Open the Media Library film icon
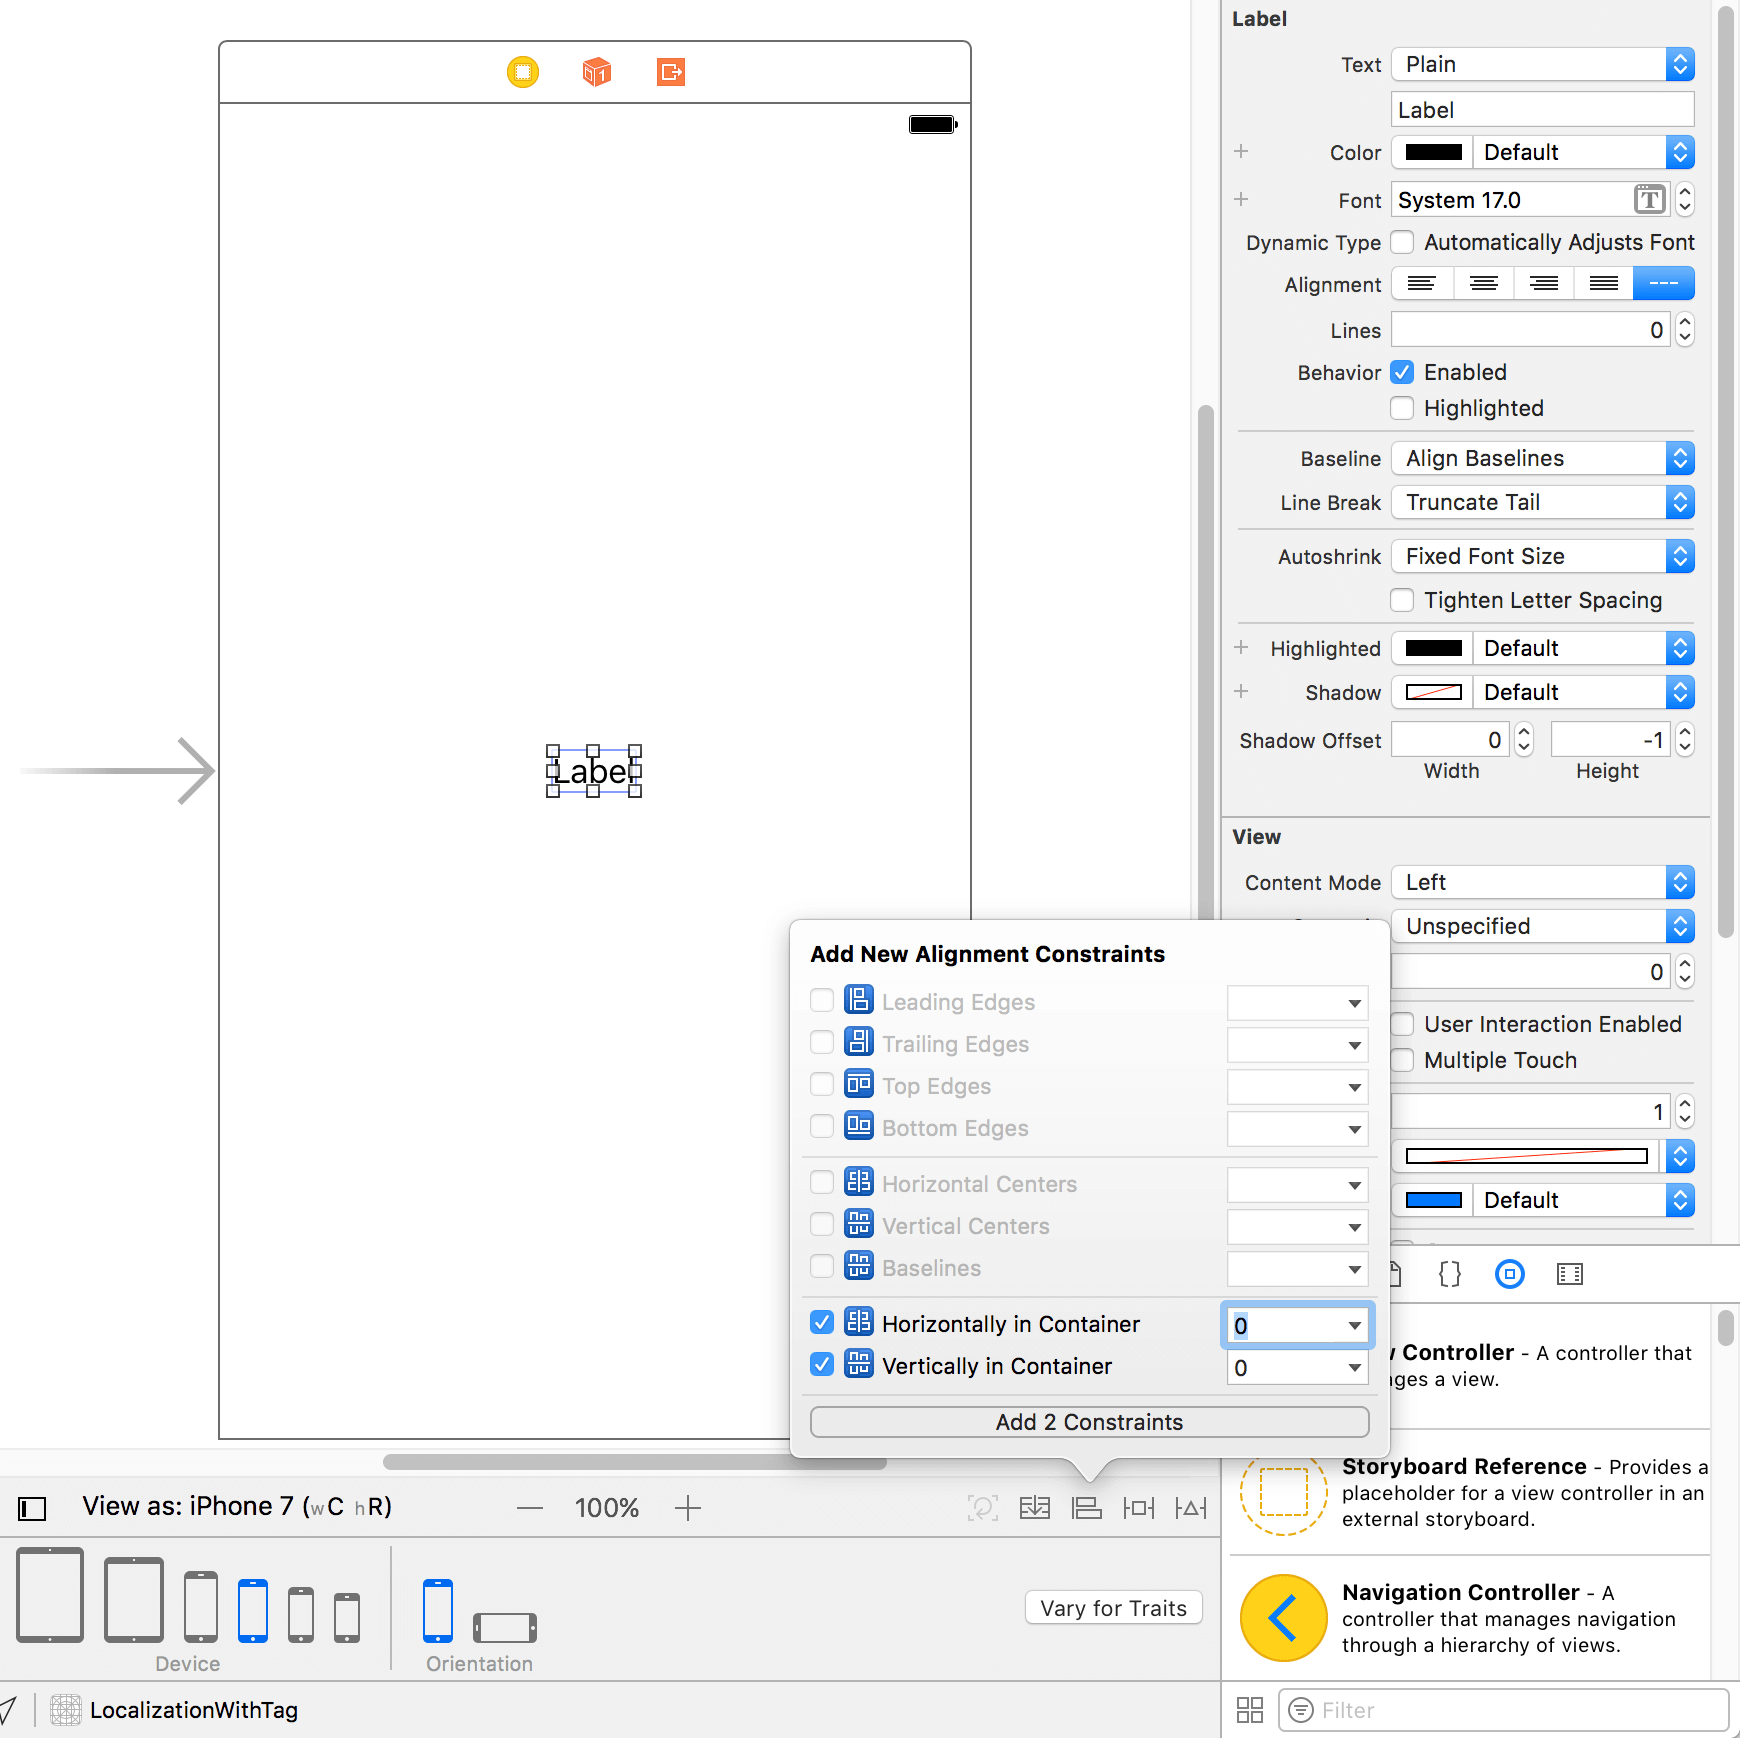1740x1738 pixels. click(x=1569, y=1274)
